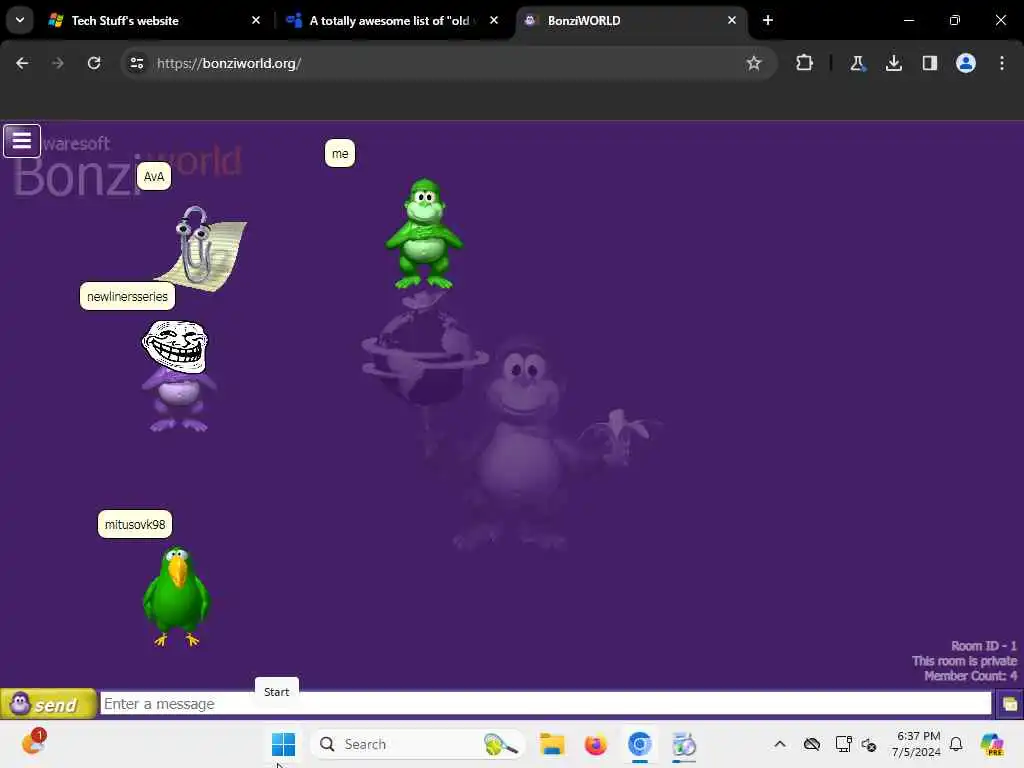The height and width of the screenshot is (768, 1024).
Task: Open the Chrome three-dot menu
Action: click(x=1002, y=63)
